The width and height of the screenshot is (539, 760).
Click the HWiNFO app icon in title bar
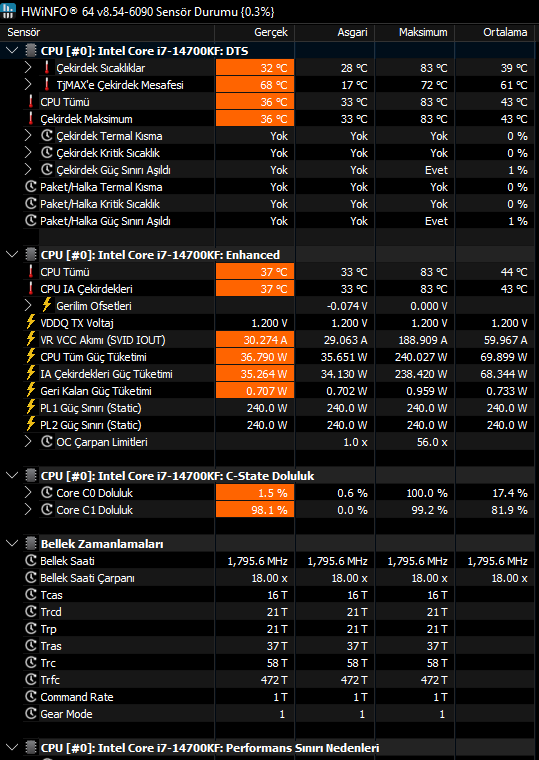click(x=9, y=11)
